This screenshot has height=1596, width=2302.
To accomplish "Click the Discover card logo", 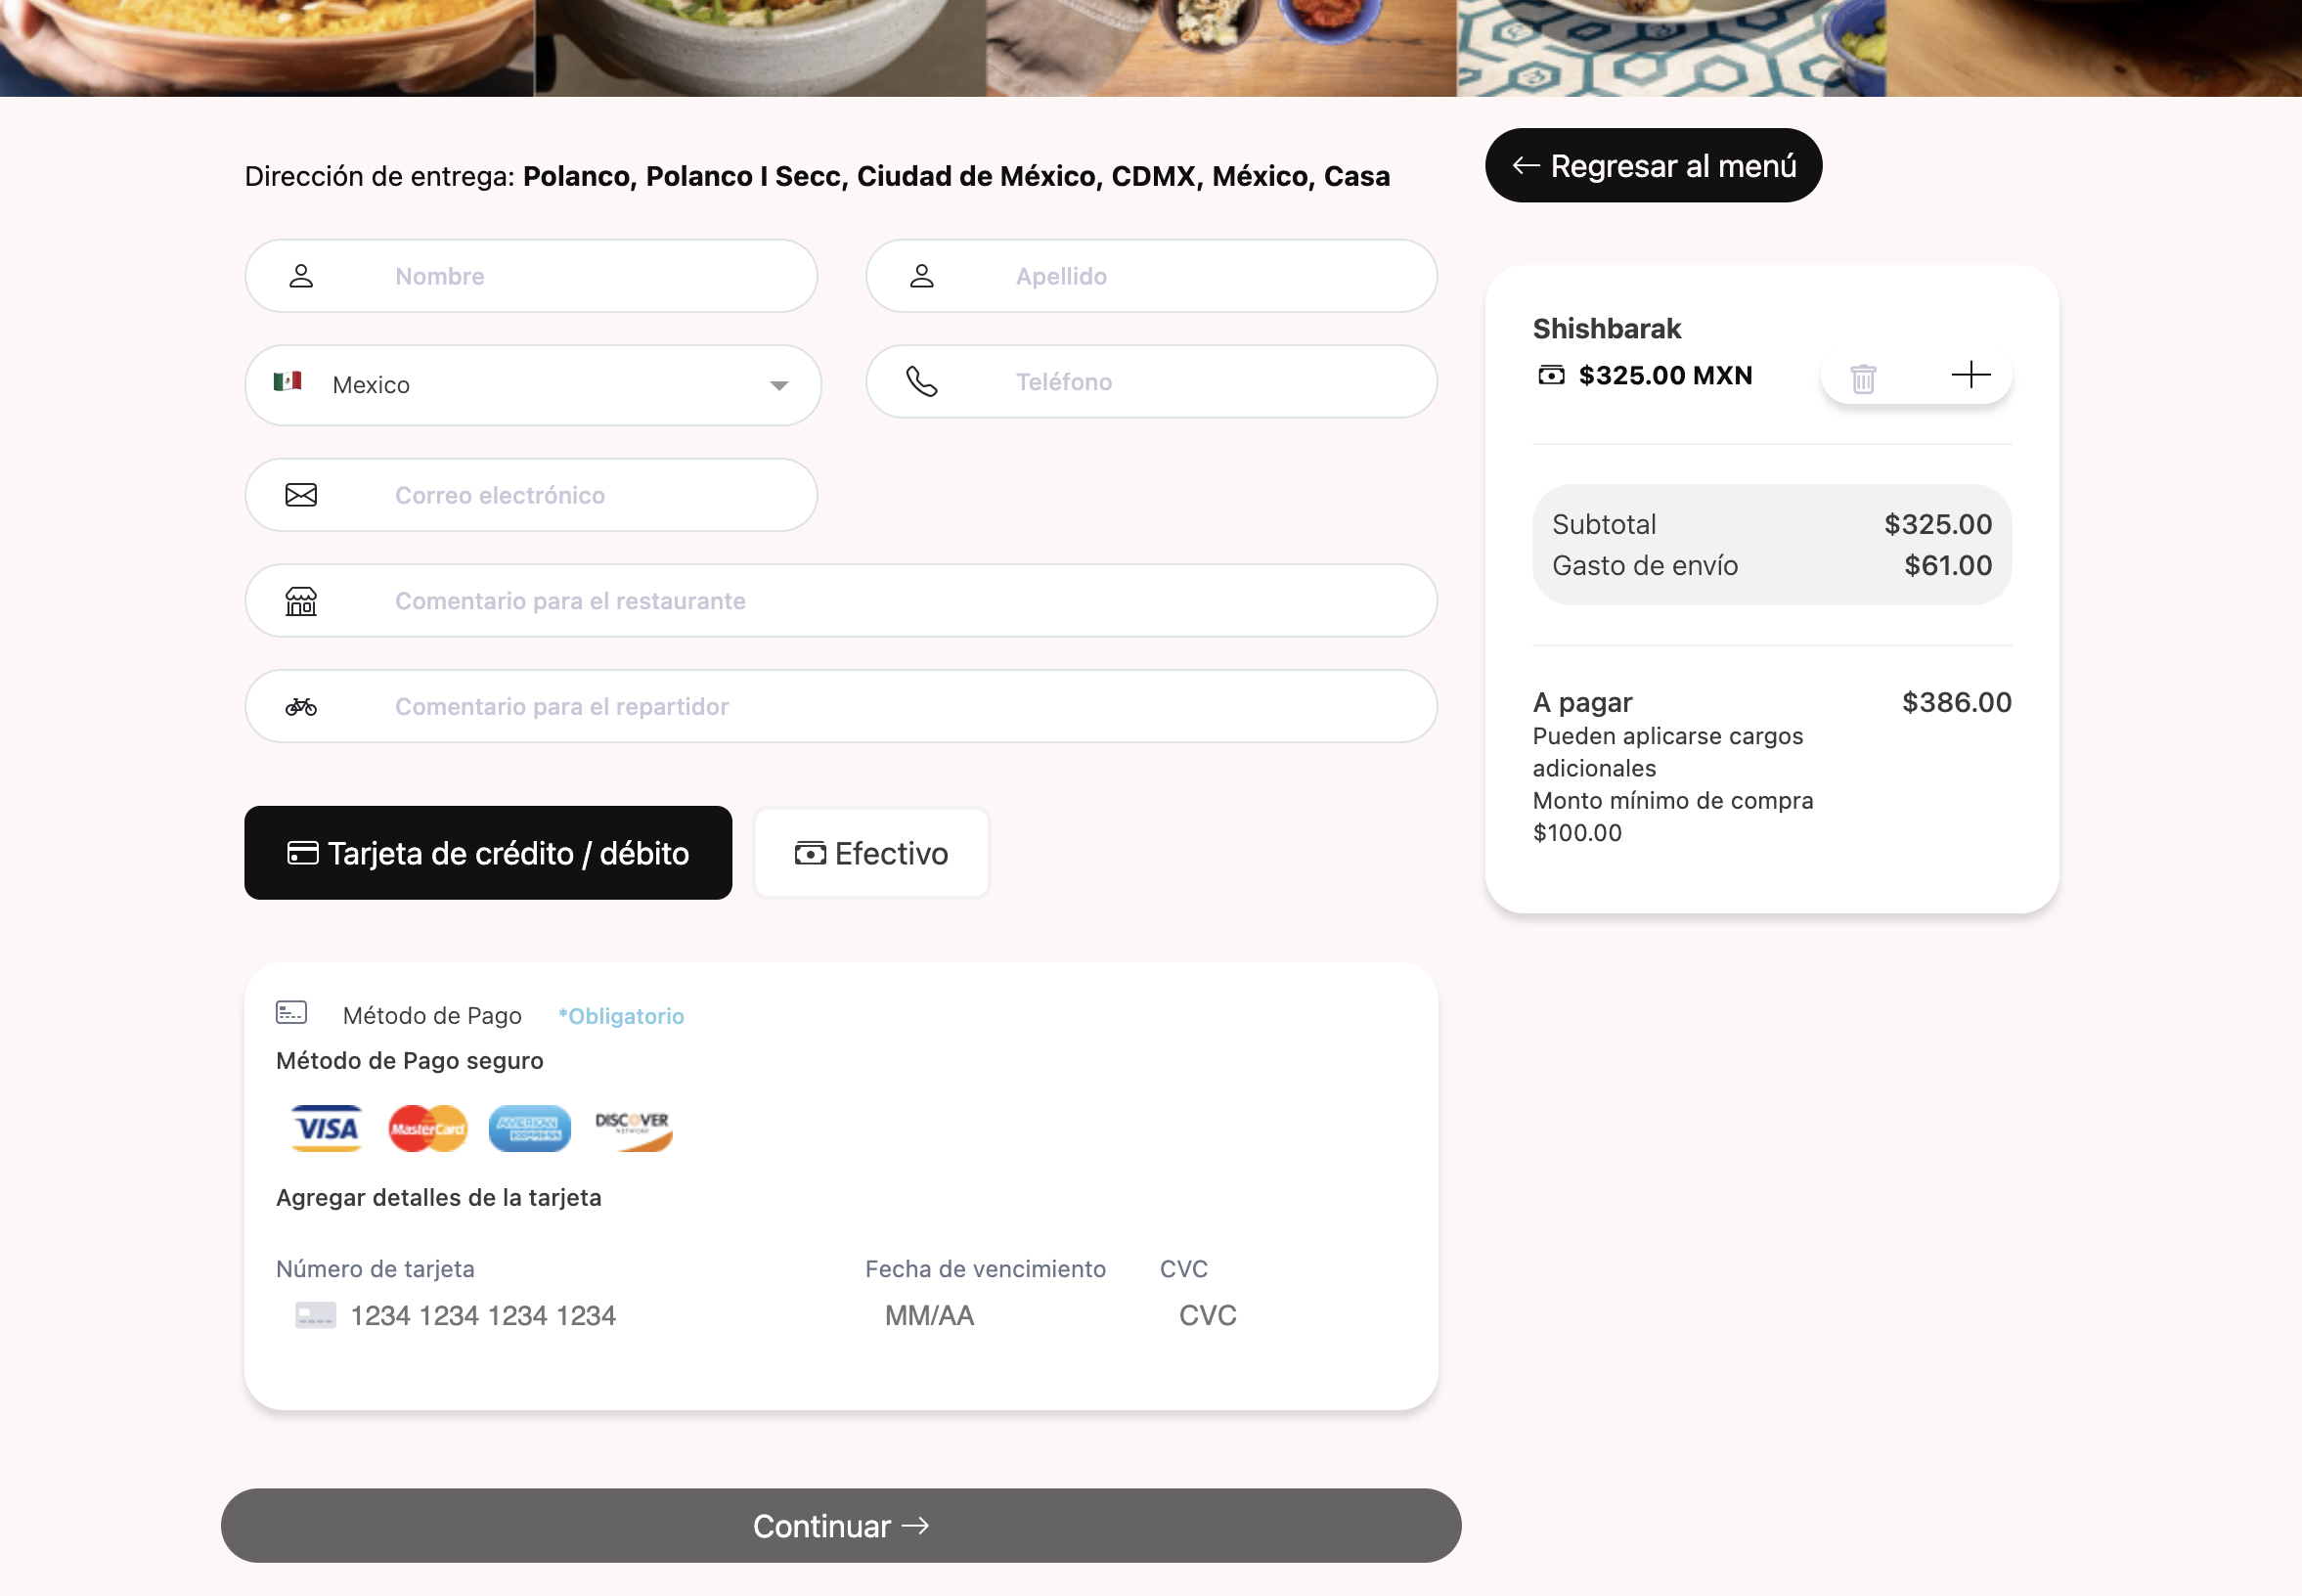I will click(633, 1128).
